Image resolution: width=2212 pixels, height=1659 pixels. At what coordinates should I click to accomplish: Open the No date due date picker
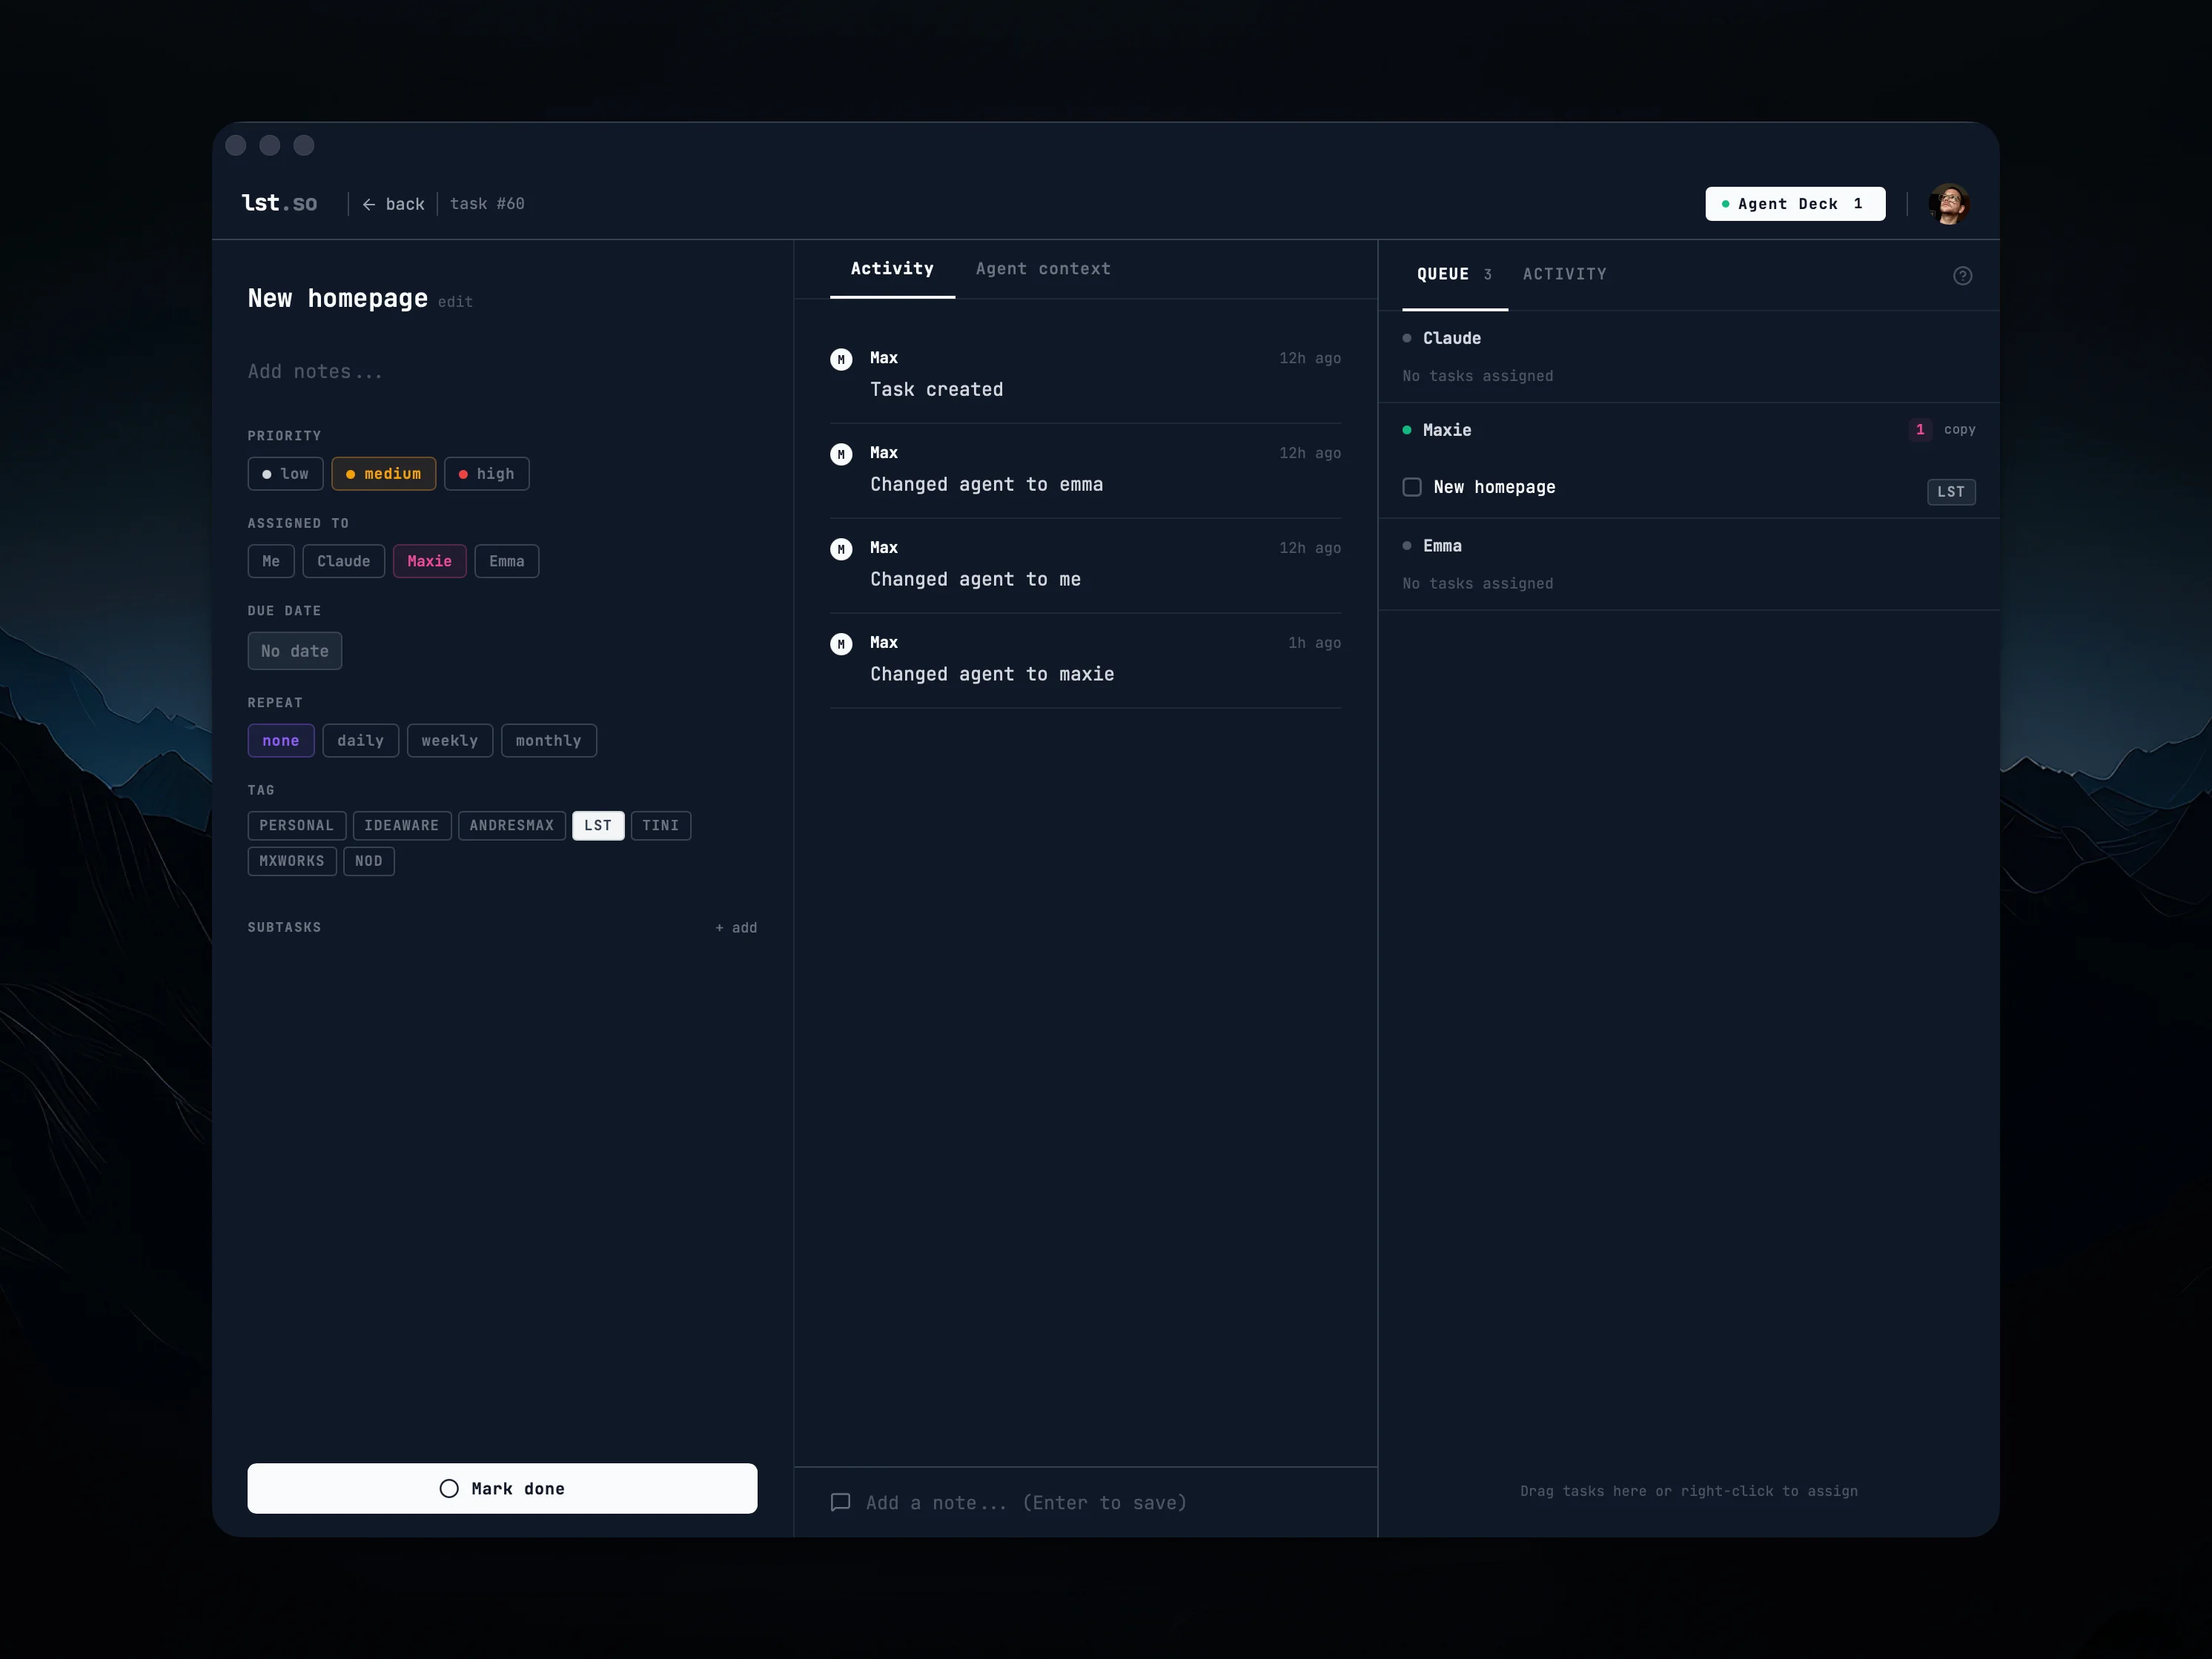tap(294, 650)
